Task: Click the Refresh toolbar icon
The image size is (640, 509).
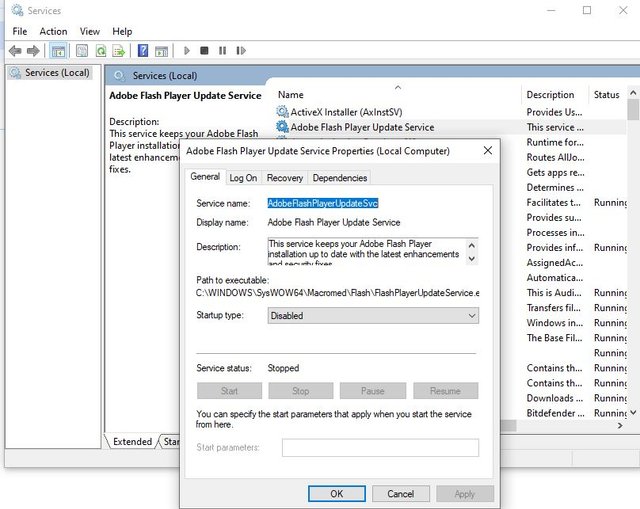Action: pos(101,51)
